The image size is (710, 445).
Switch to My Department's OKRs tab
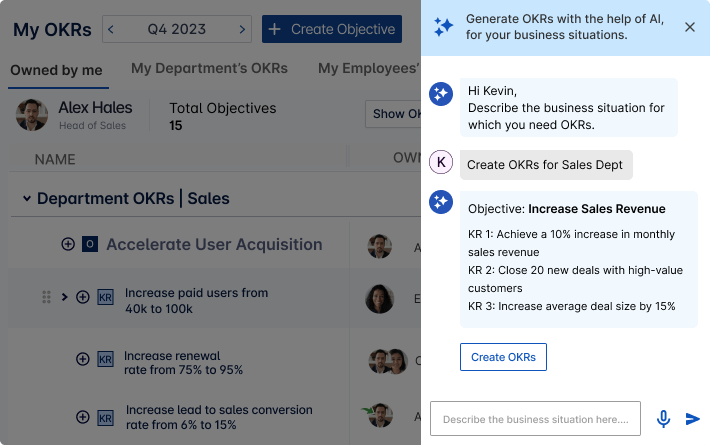[x=209, y=68]
